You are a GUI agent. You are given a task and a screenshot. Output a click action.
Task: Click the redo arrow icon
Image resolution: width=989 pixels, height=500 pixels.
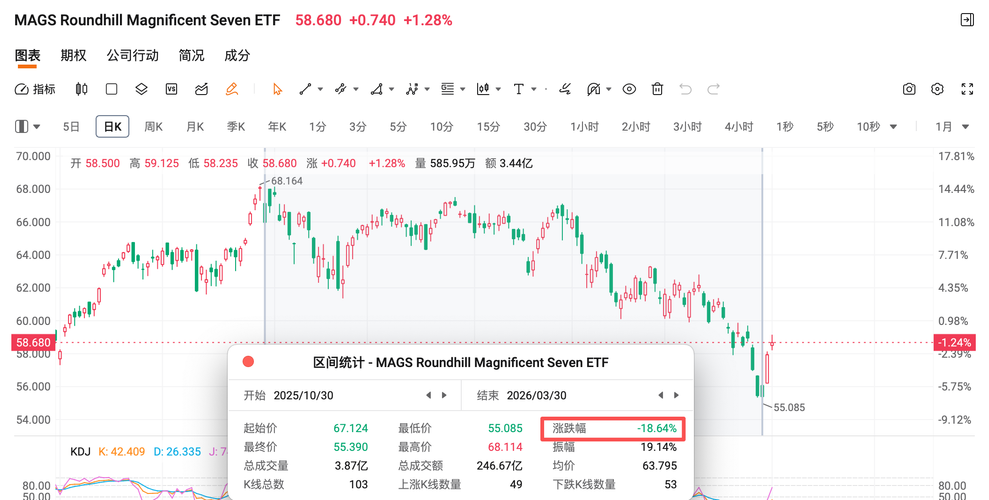tap(713, 90)
